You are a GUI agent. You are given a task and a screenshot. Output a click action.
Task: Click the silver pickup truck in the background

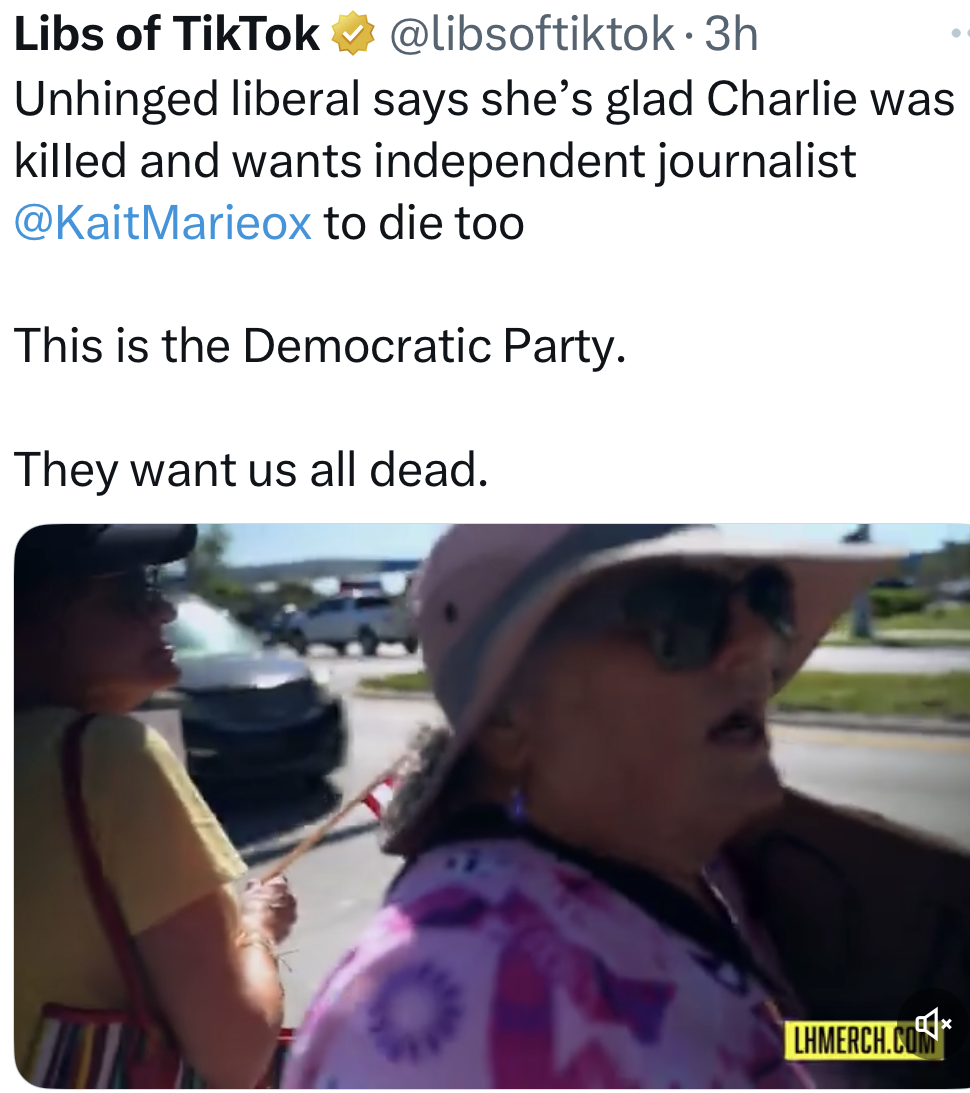coord(348,622)
